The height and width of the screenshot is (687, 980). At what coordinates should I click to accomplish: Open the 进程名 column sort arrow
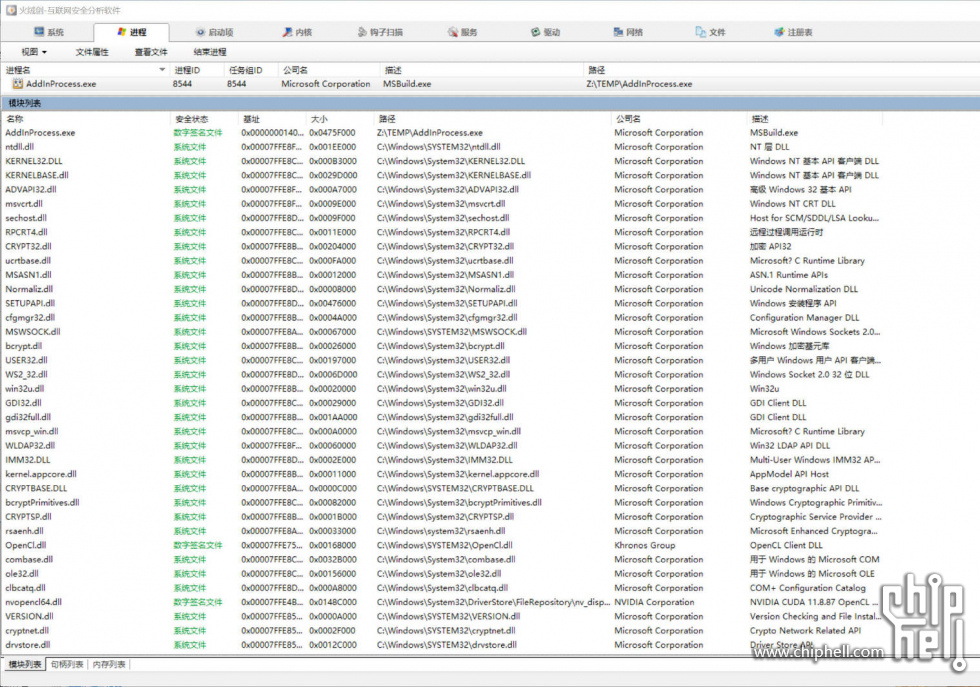pos(162,70)
